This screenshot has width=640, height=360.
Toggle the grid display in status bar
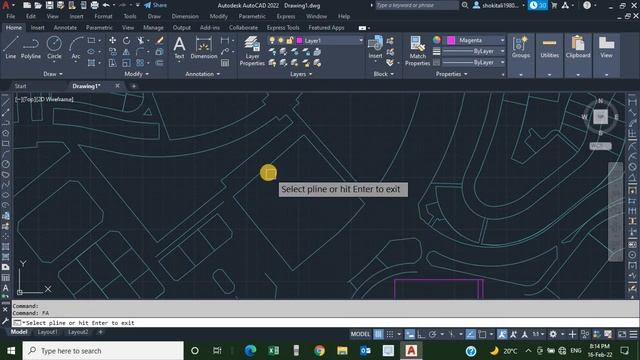click(x=378, y=334)
